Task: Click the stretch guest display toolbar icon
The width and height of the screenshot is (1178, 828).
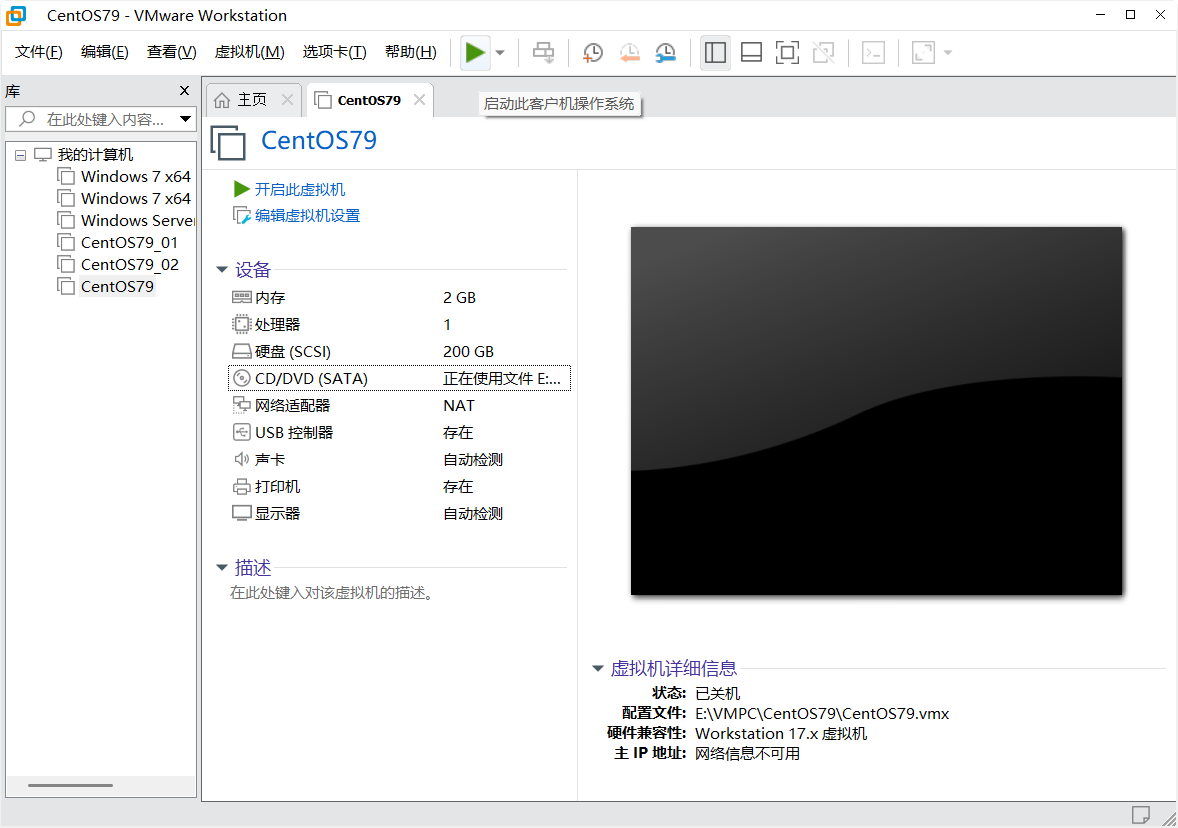Action: [x=923, y=53]
